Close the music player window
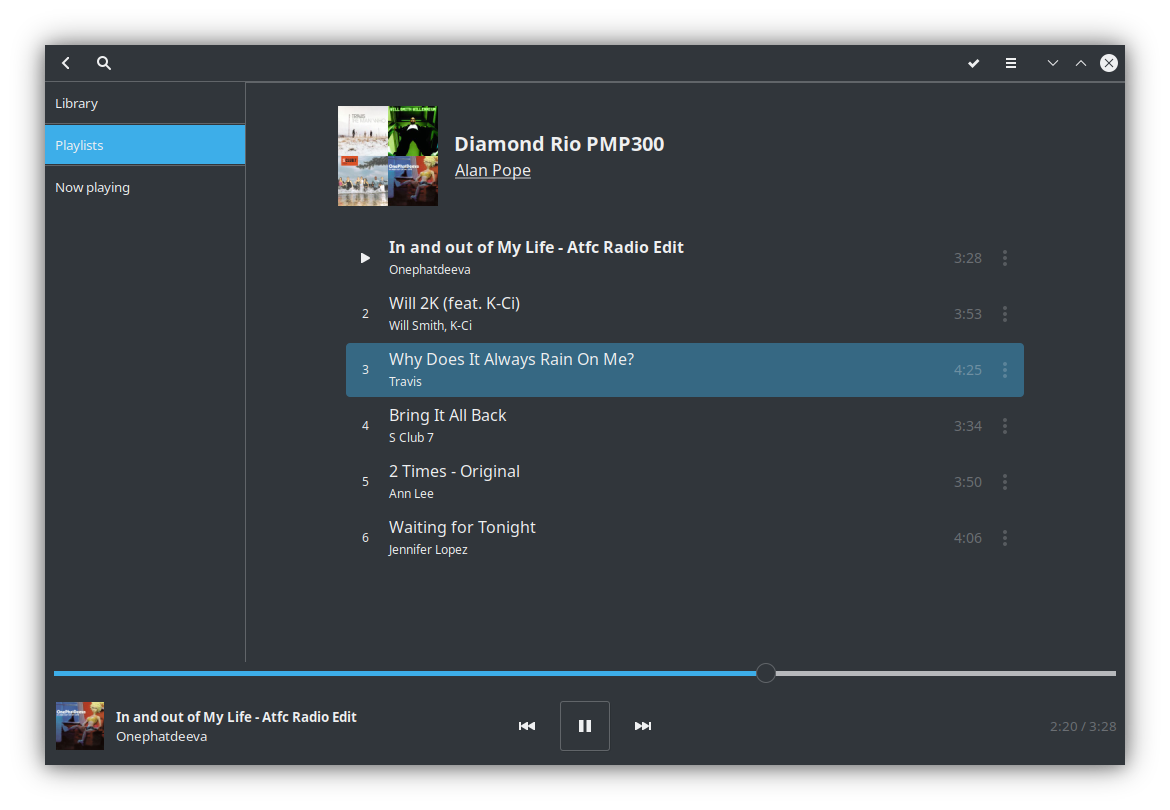 (1109, 63)
